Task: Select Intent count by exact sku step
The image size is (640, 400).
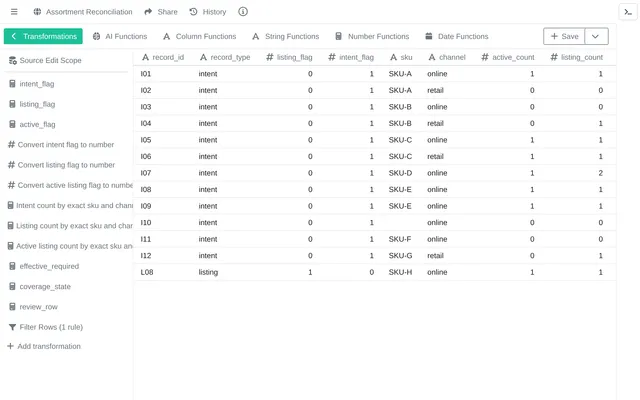Action: (x=70, y=205)
